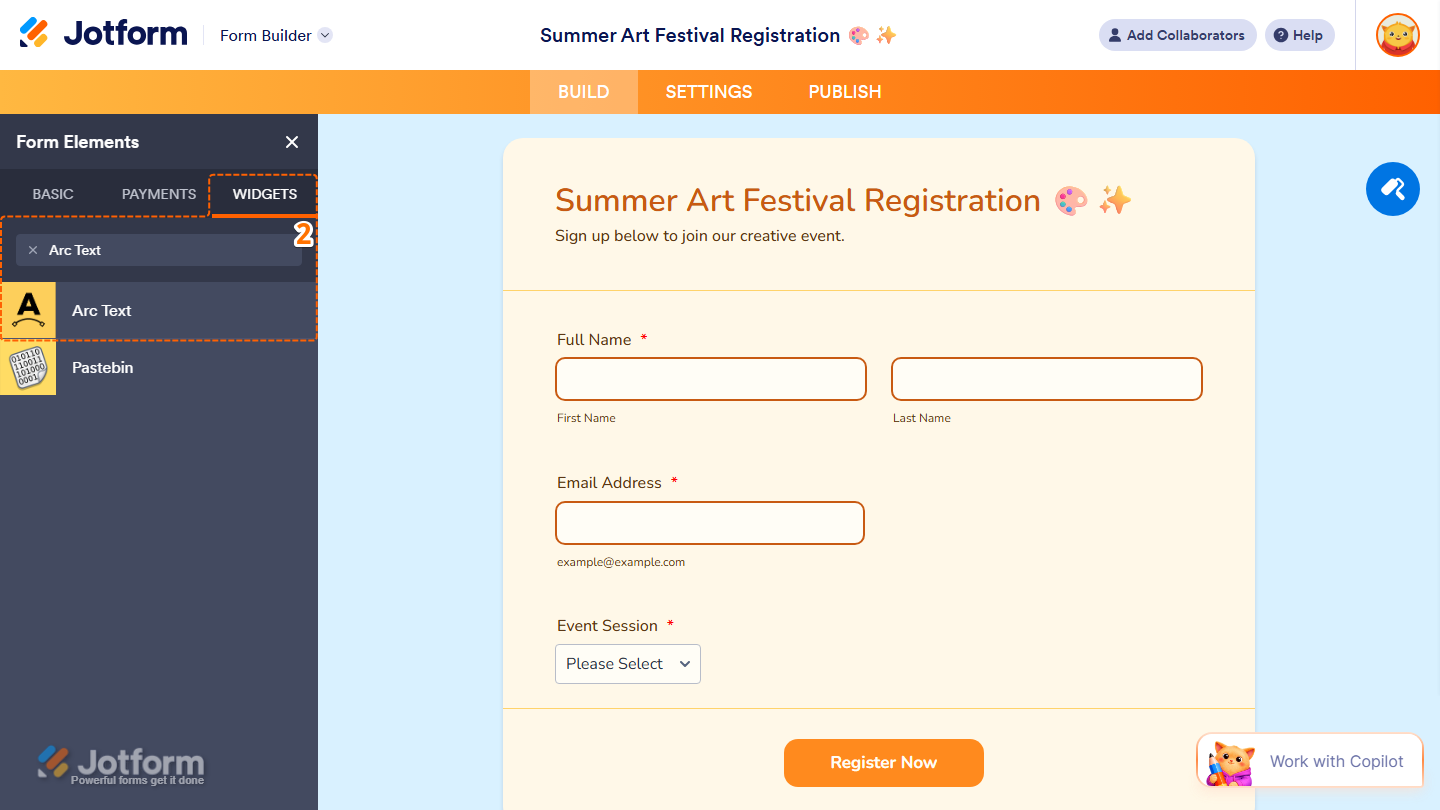The image size is (1440, 810).
Task: Open your account avatar menu
Action: 1396,35
